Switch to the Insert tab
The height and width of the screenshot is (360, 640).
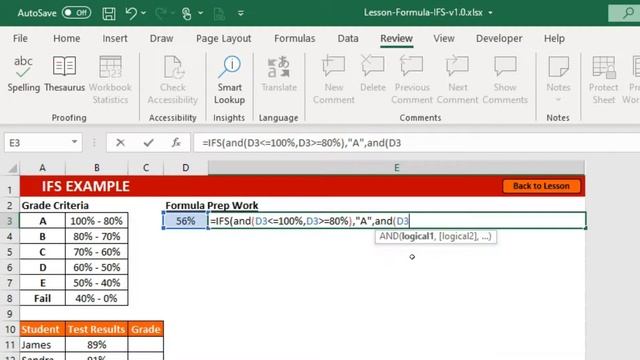pos(115,38)
